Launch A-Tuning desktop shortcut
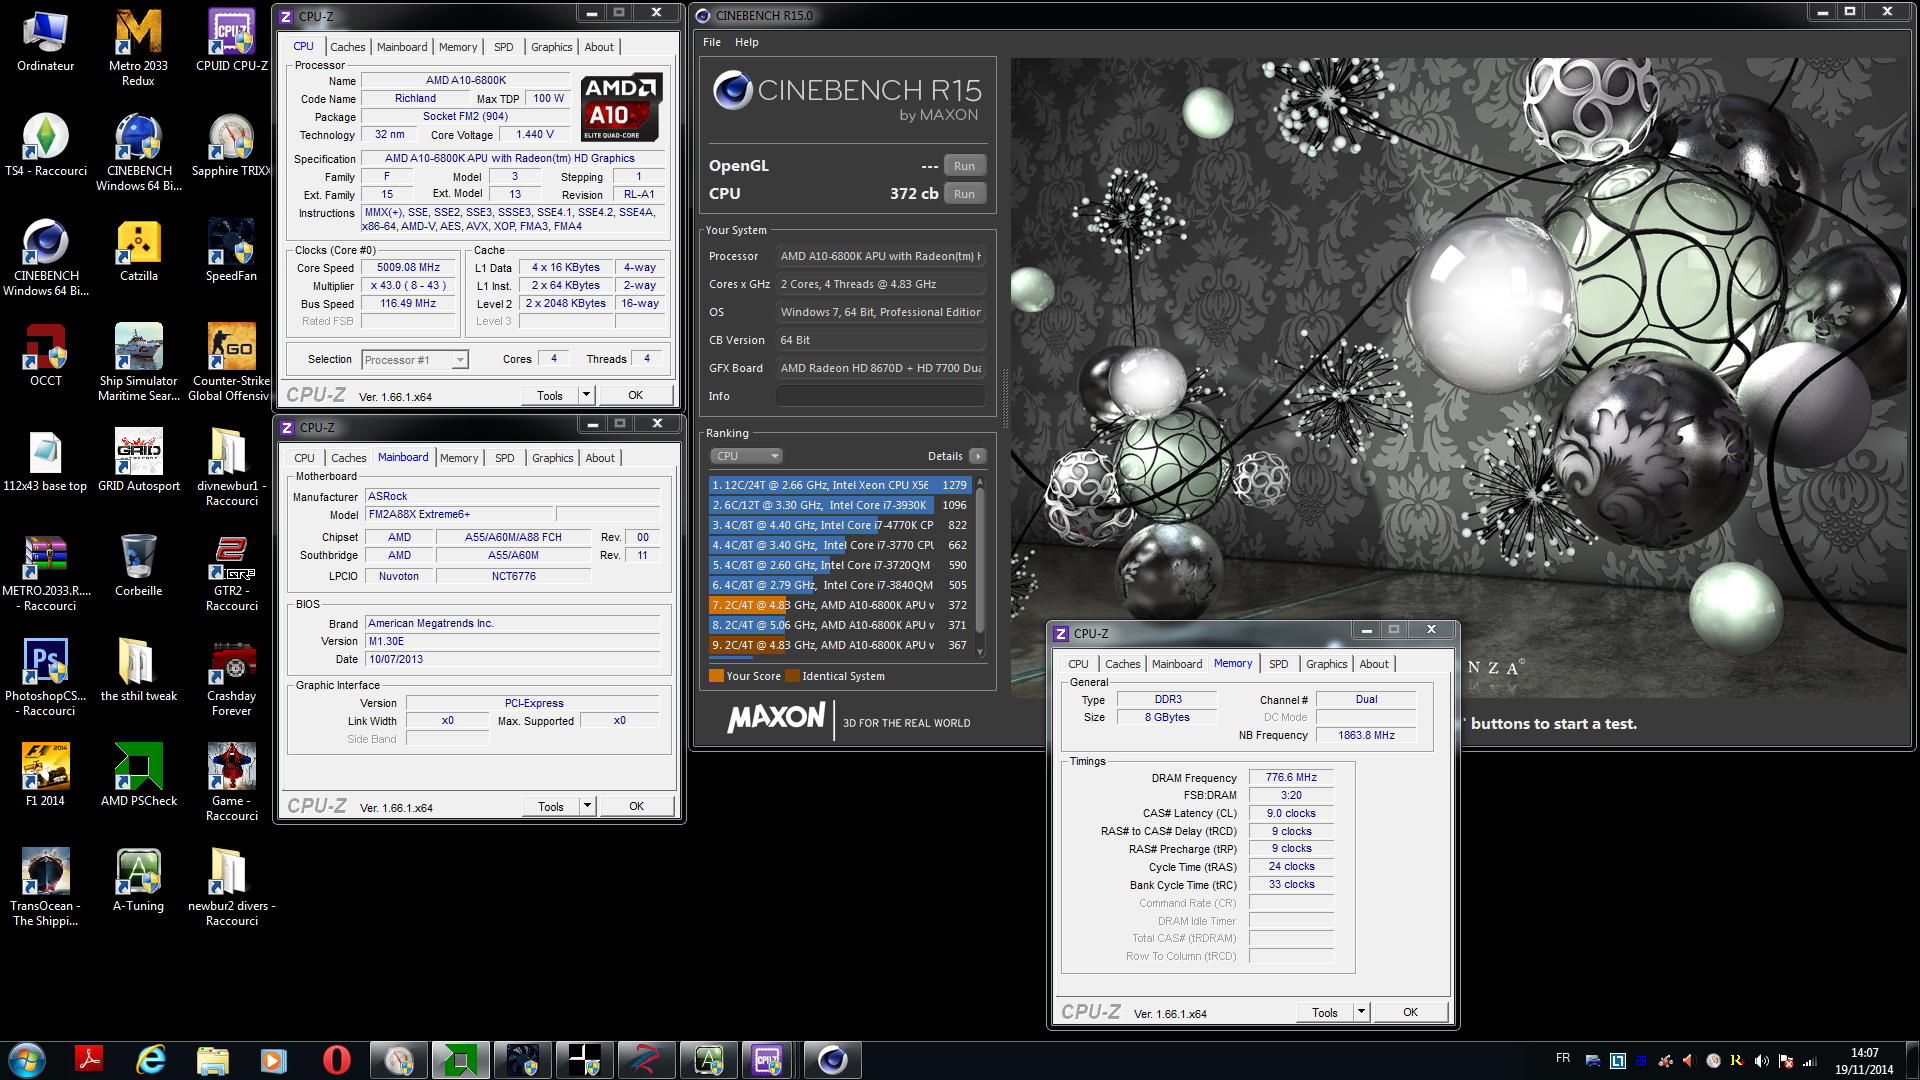 [x=138, y=881]
